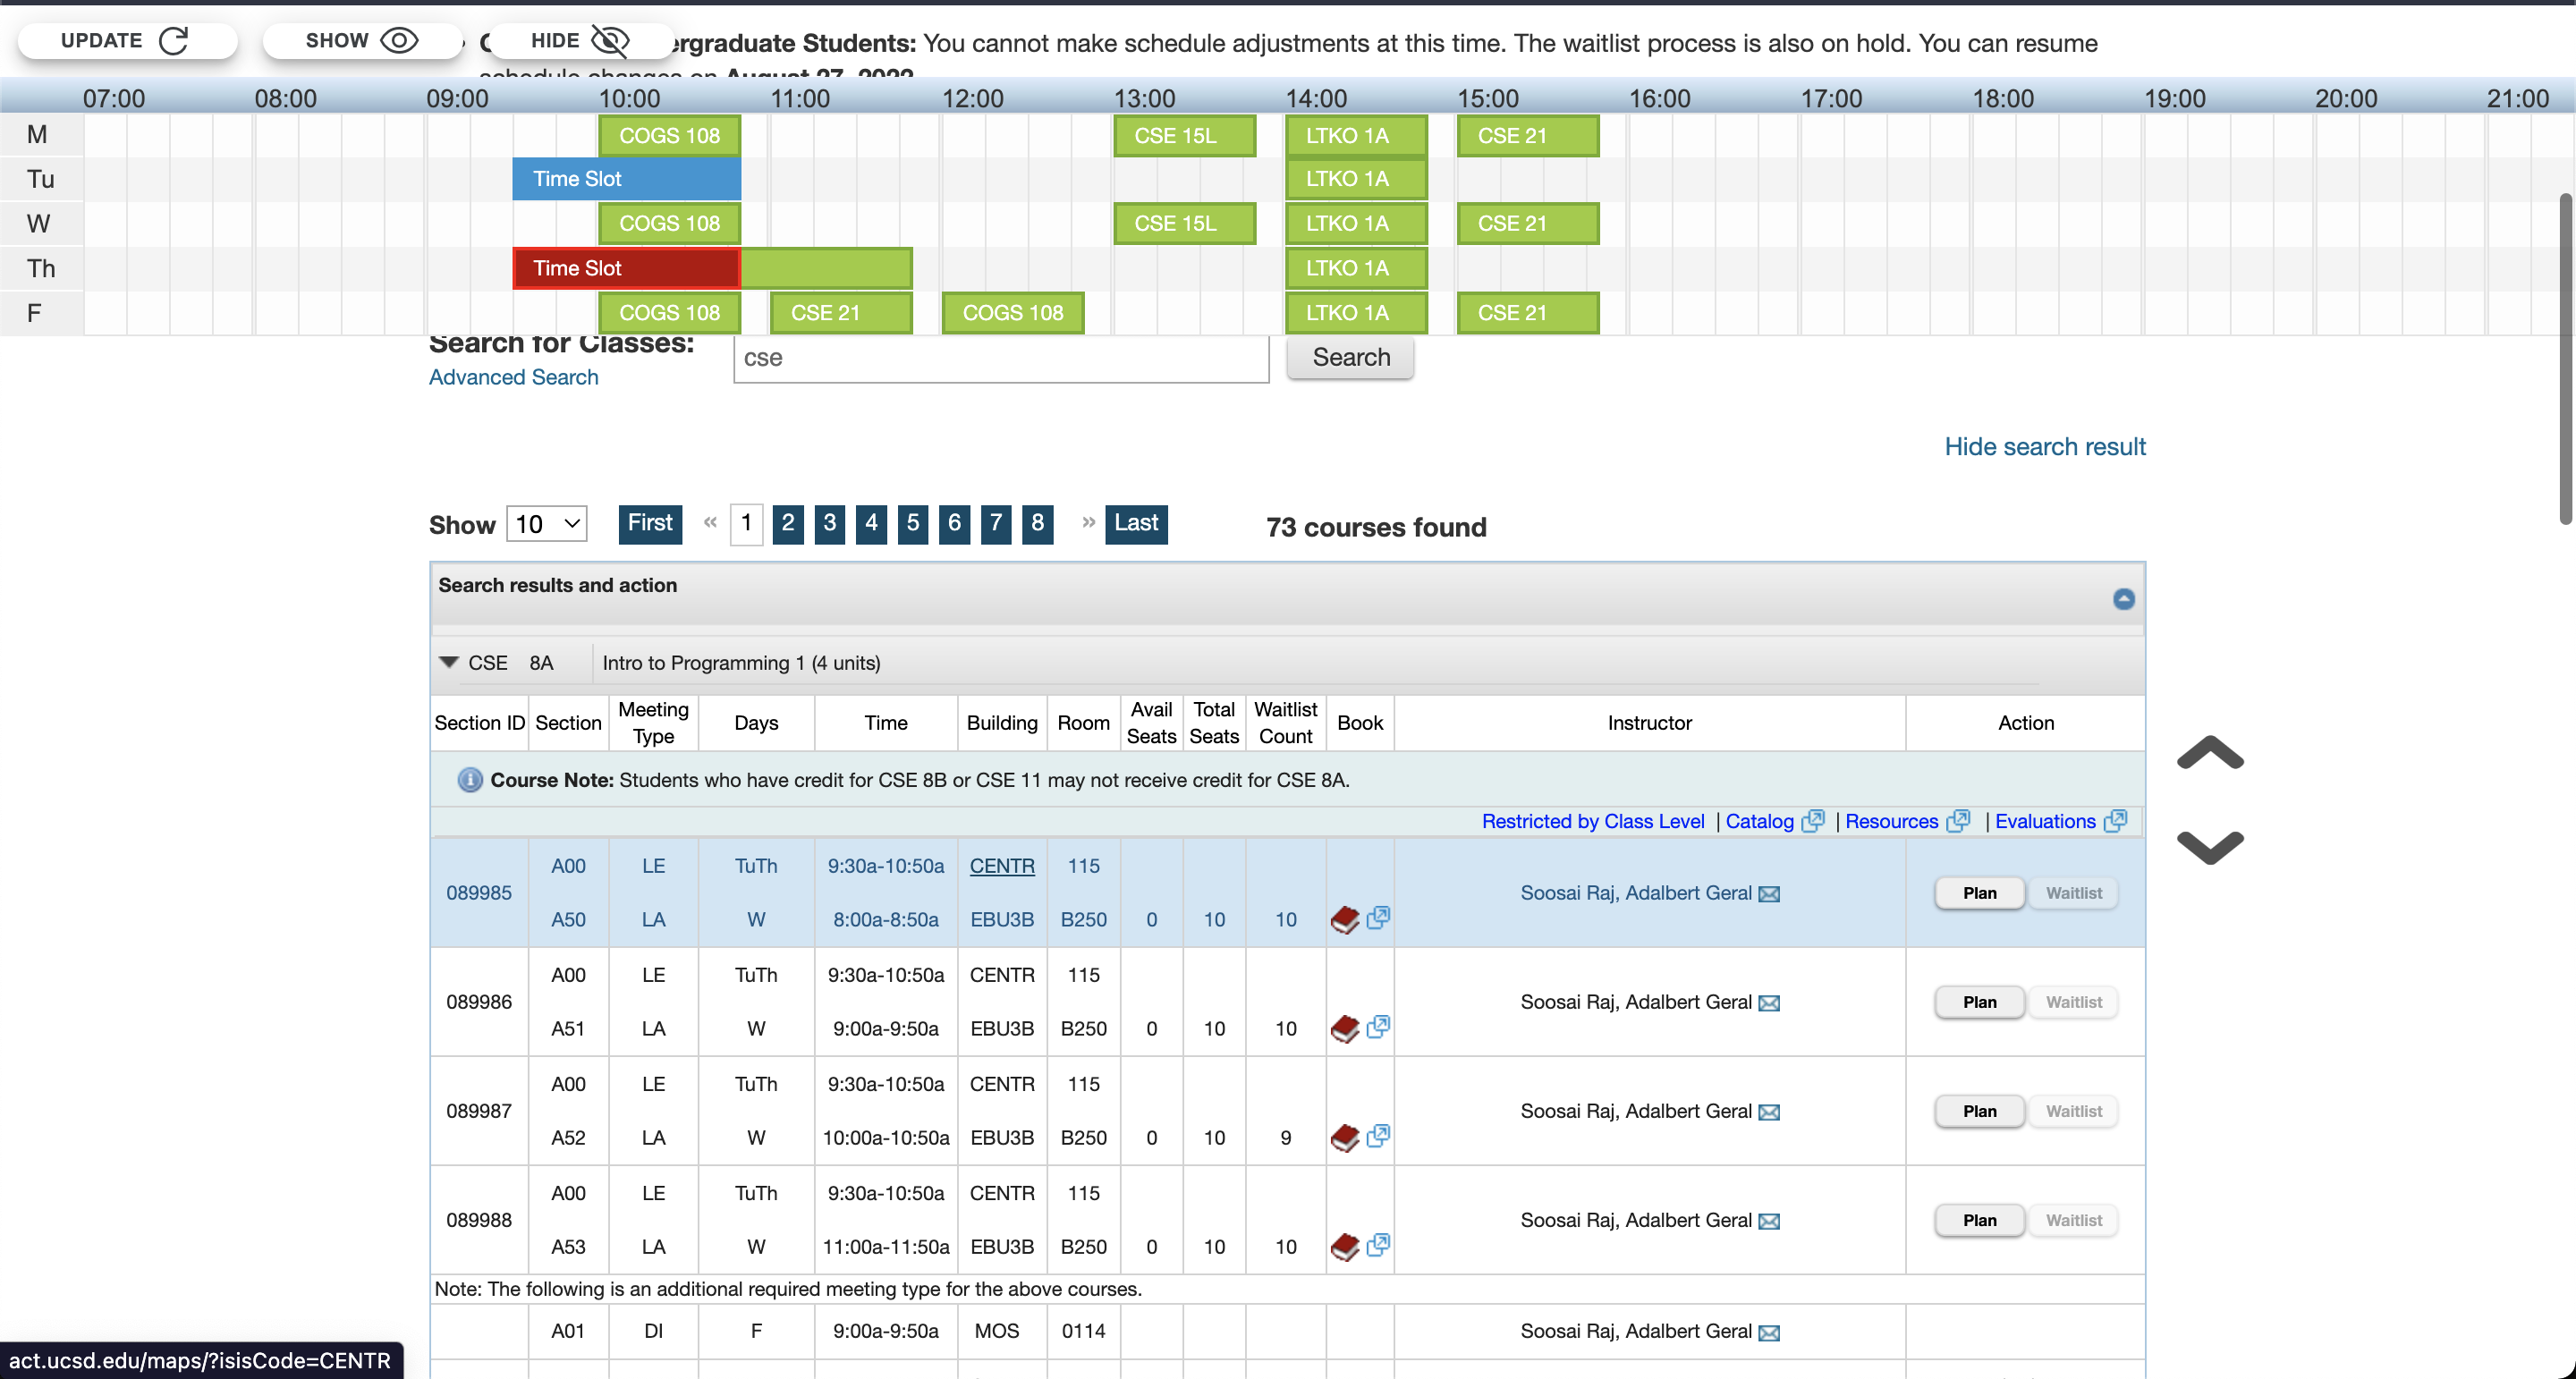
Task: Click inside the class search input containing cse
Action: tap(1000, 358)
